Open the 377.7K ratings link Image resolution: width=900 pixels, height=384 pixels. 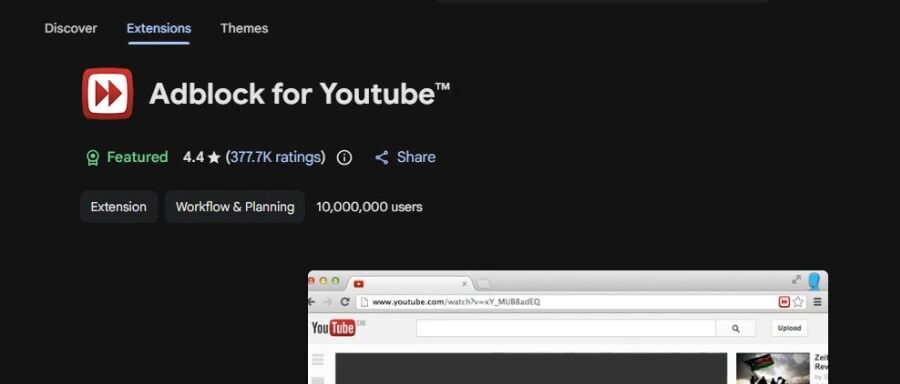[275, 157]
